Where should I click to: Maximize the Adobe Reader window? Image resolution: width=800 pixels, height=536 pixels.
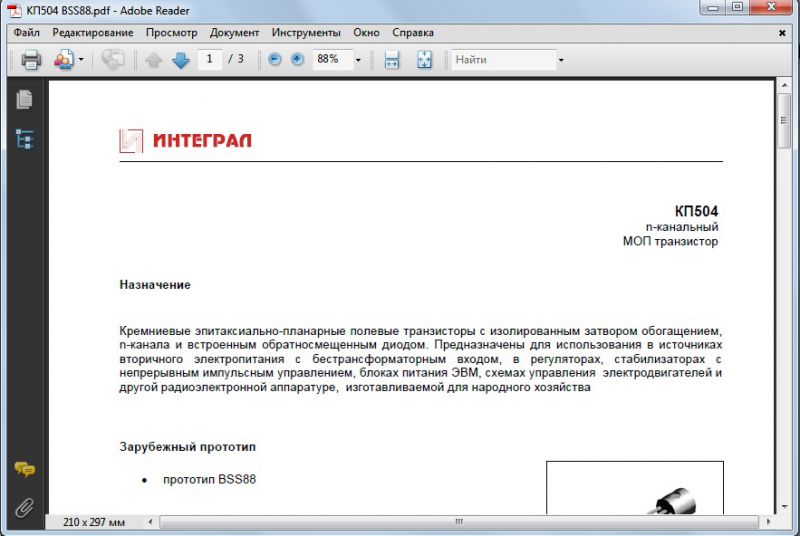(738, 7)
